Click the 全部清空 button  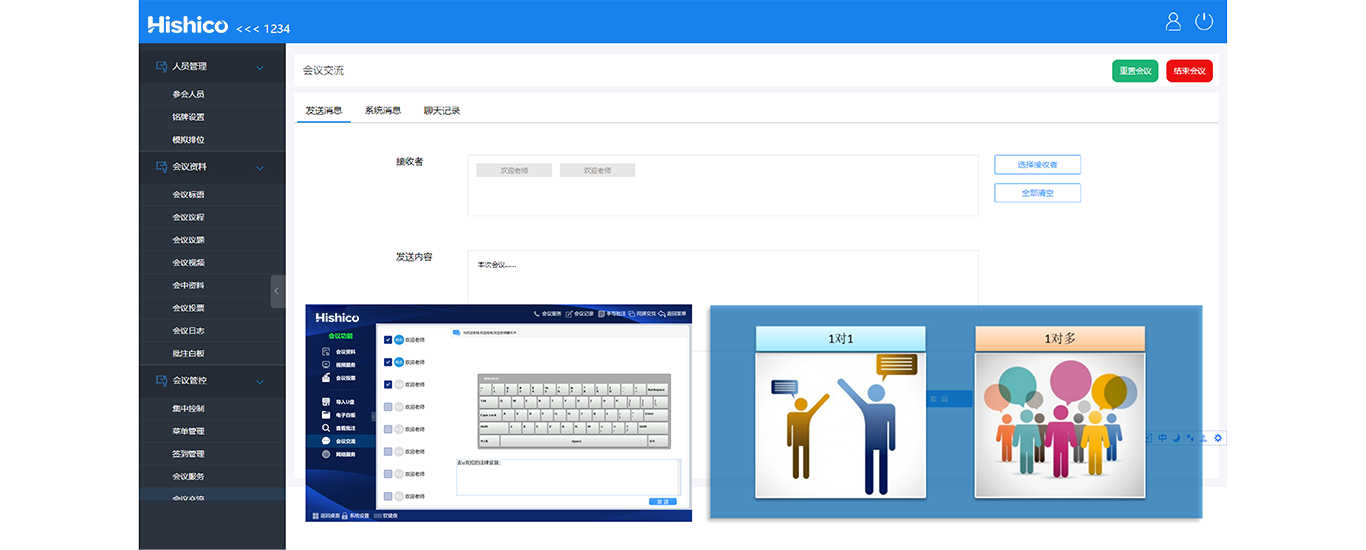(1037, 193)
